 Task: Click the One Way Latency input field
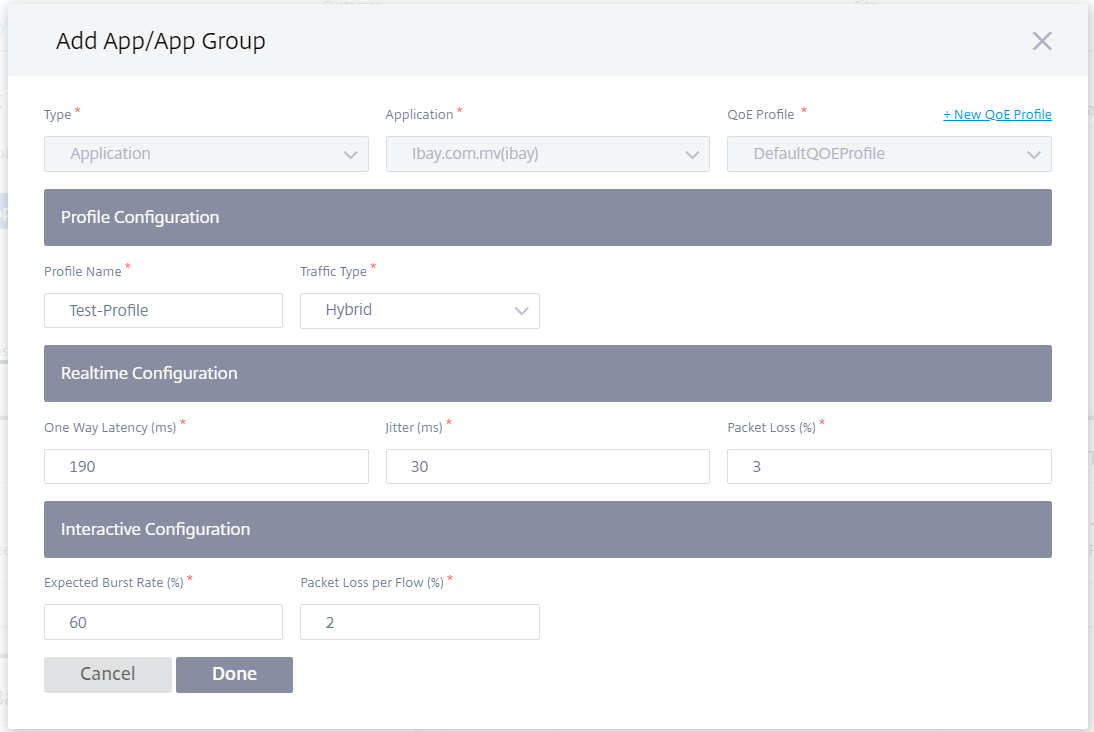point(206,466)
